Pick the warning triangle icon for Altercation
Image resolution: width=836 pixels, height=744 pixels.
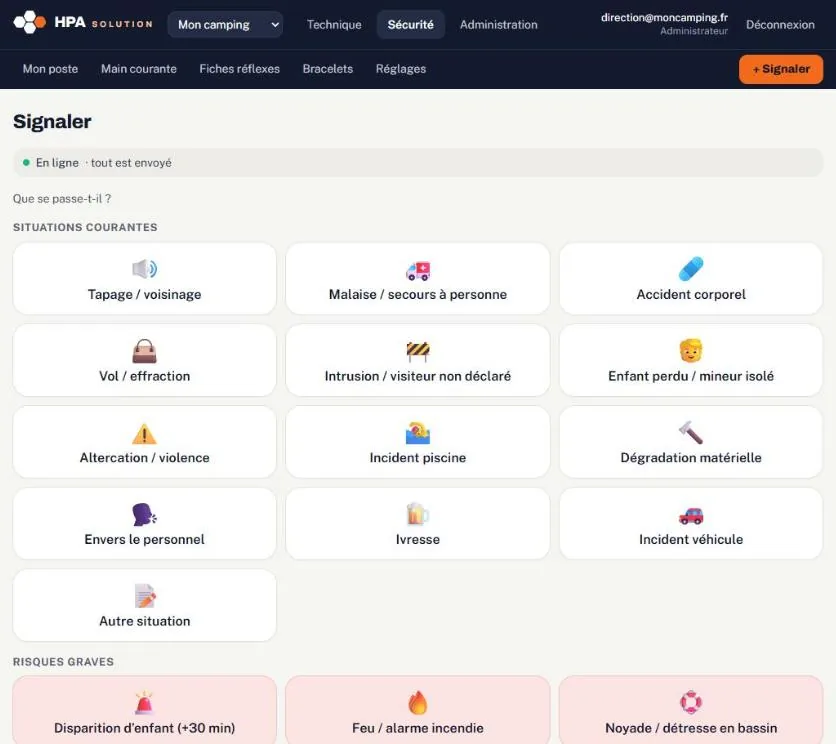tap(144, 433)
